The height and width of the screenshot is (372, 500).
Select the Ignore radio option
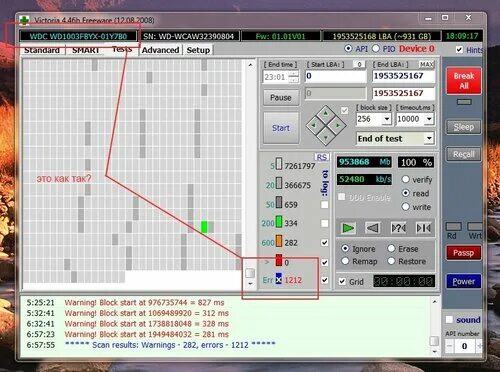(345, 249)
